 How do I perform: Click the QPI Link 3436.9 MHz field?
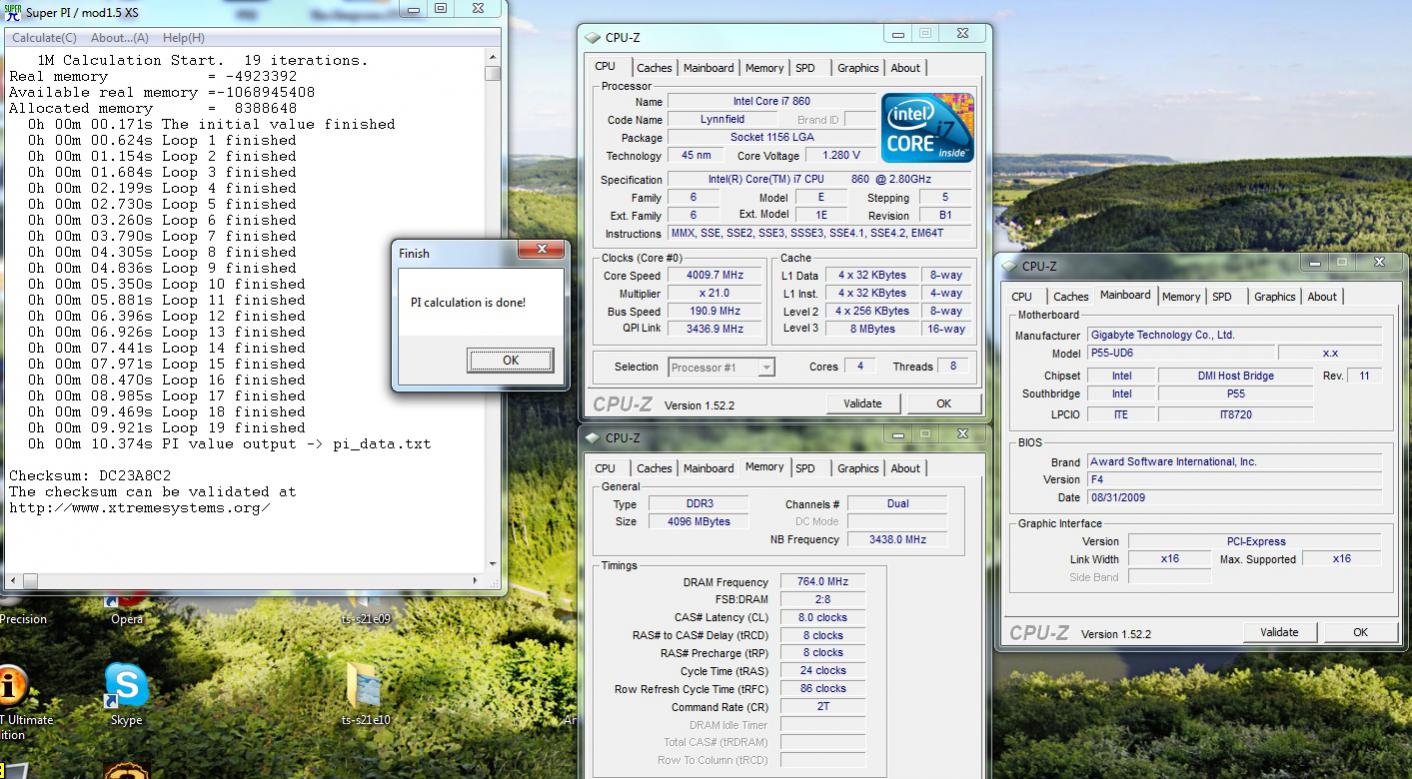point(714,328)
